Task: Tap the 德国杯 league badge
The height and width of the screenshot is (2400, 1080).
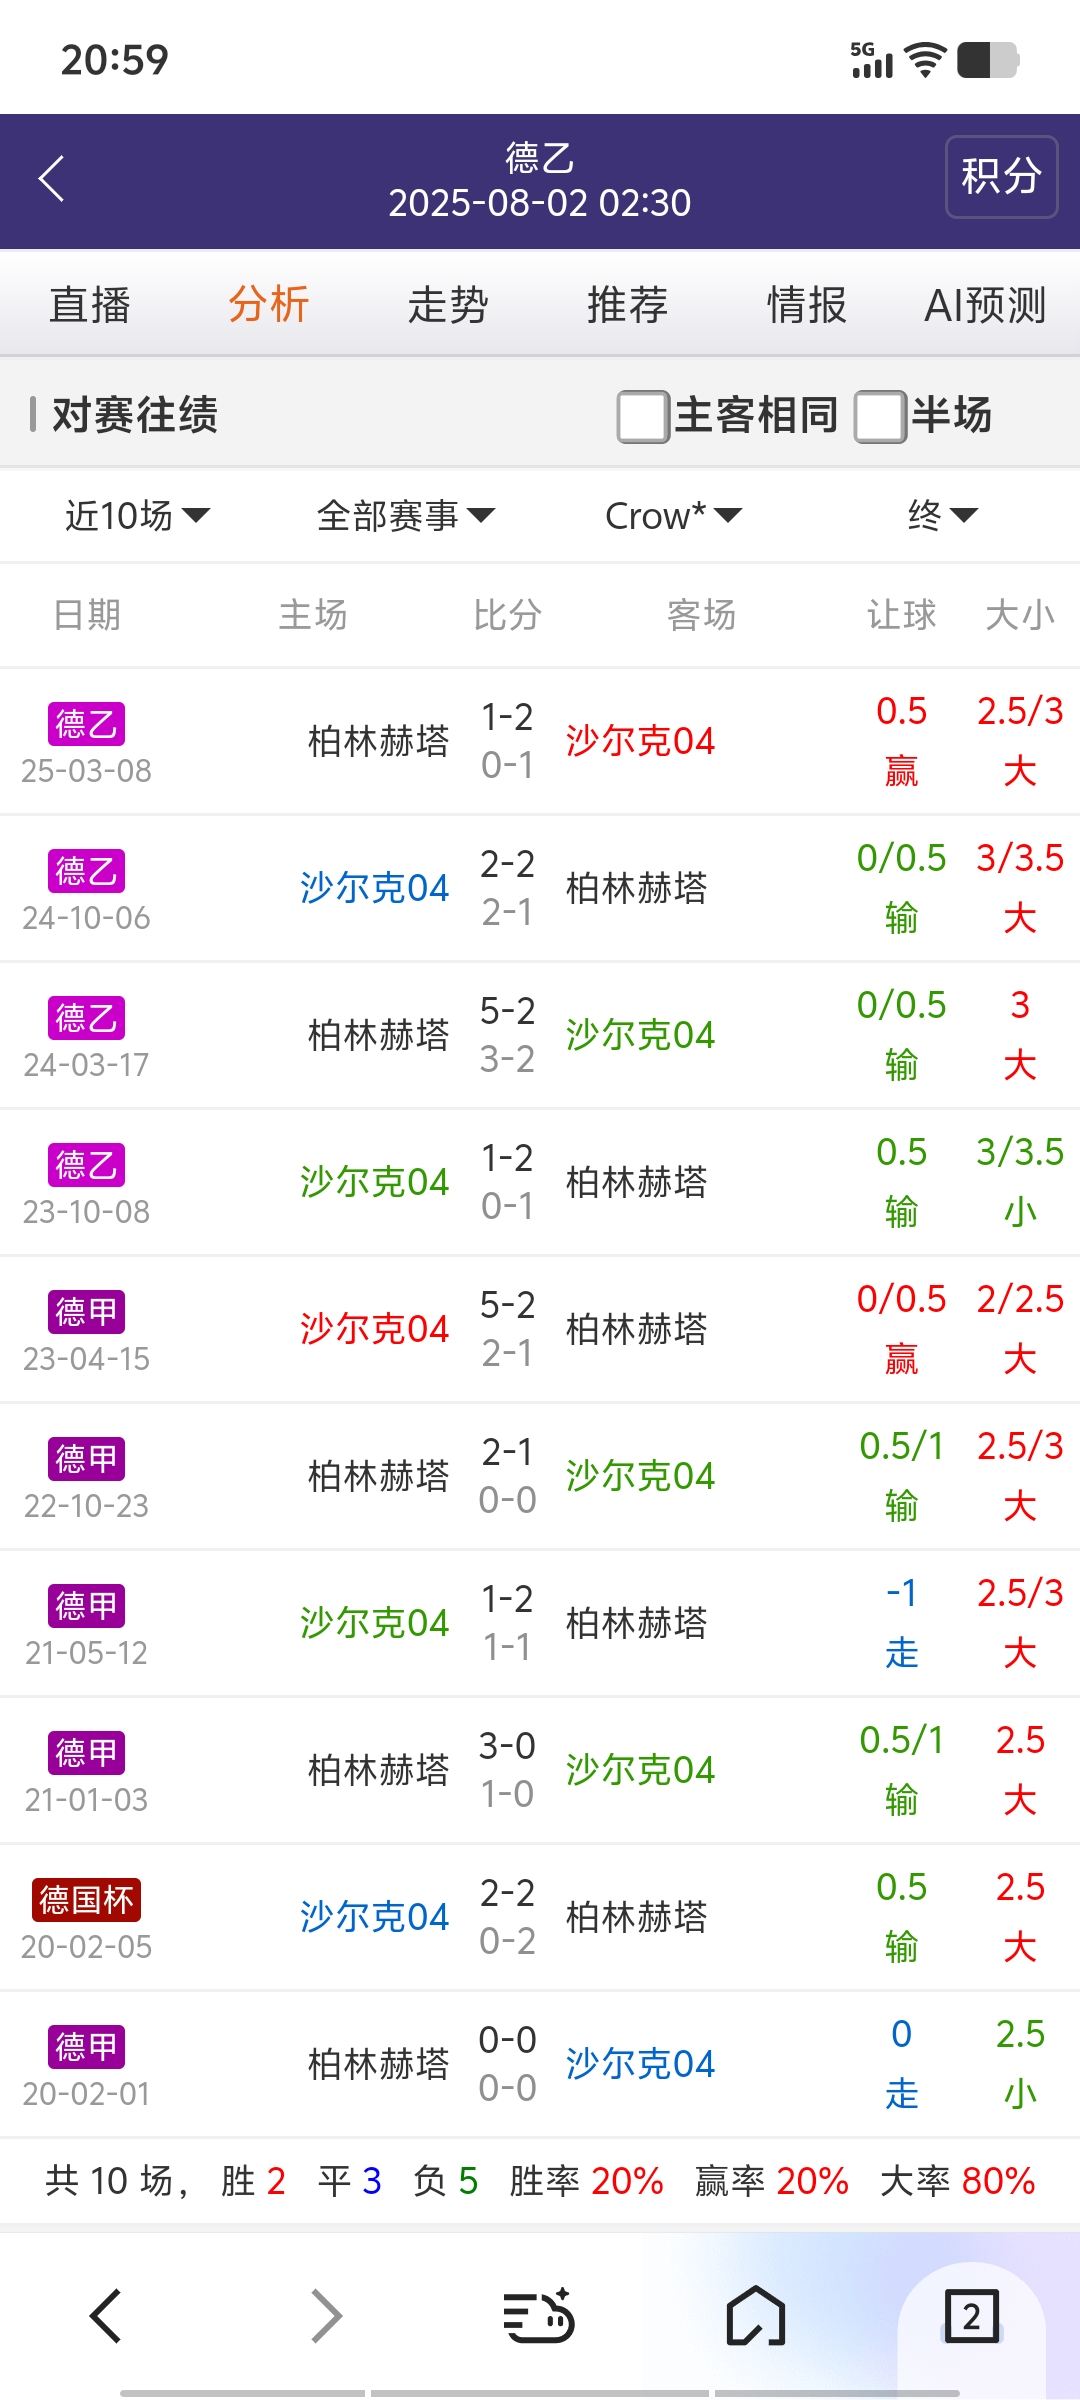Action: 86,1900
